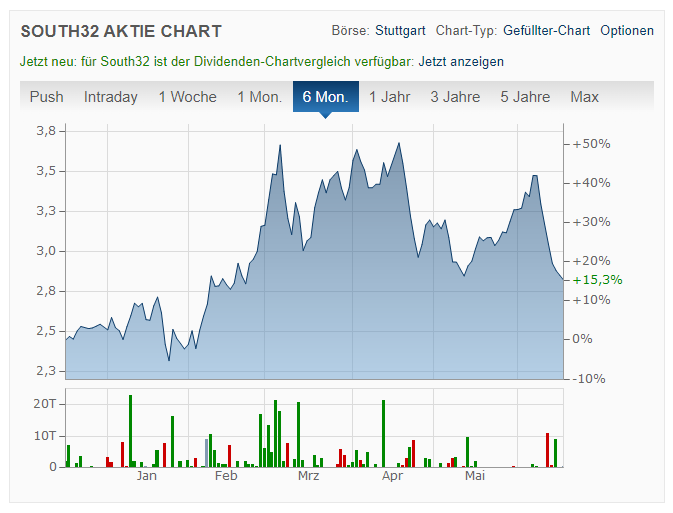The image size is (673, 513).
Task: Click the 3,8 price axis label
Action: (46, 131)
